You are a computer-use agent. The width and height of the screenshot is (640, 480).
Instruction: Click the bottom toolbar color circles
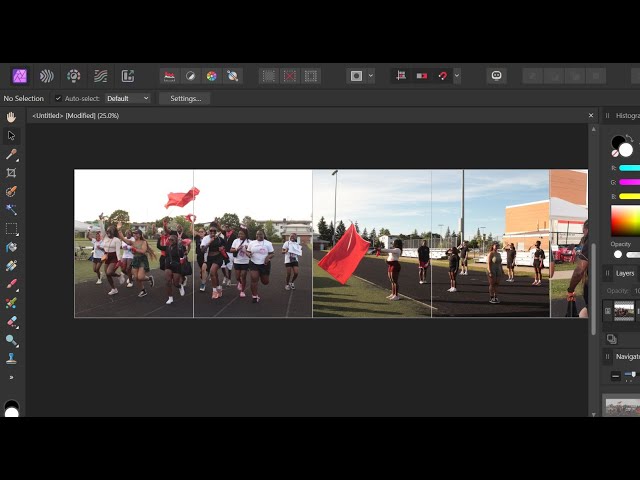(x=11, y=409)
